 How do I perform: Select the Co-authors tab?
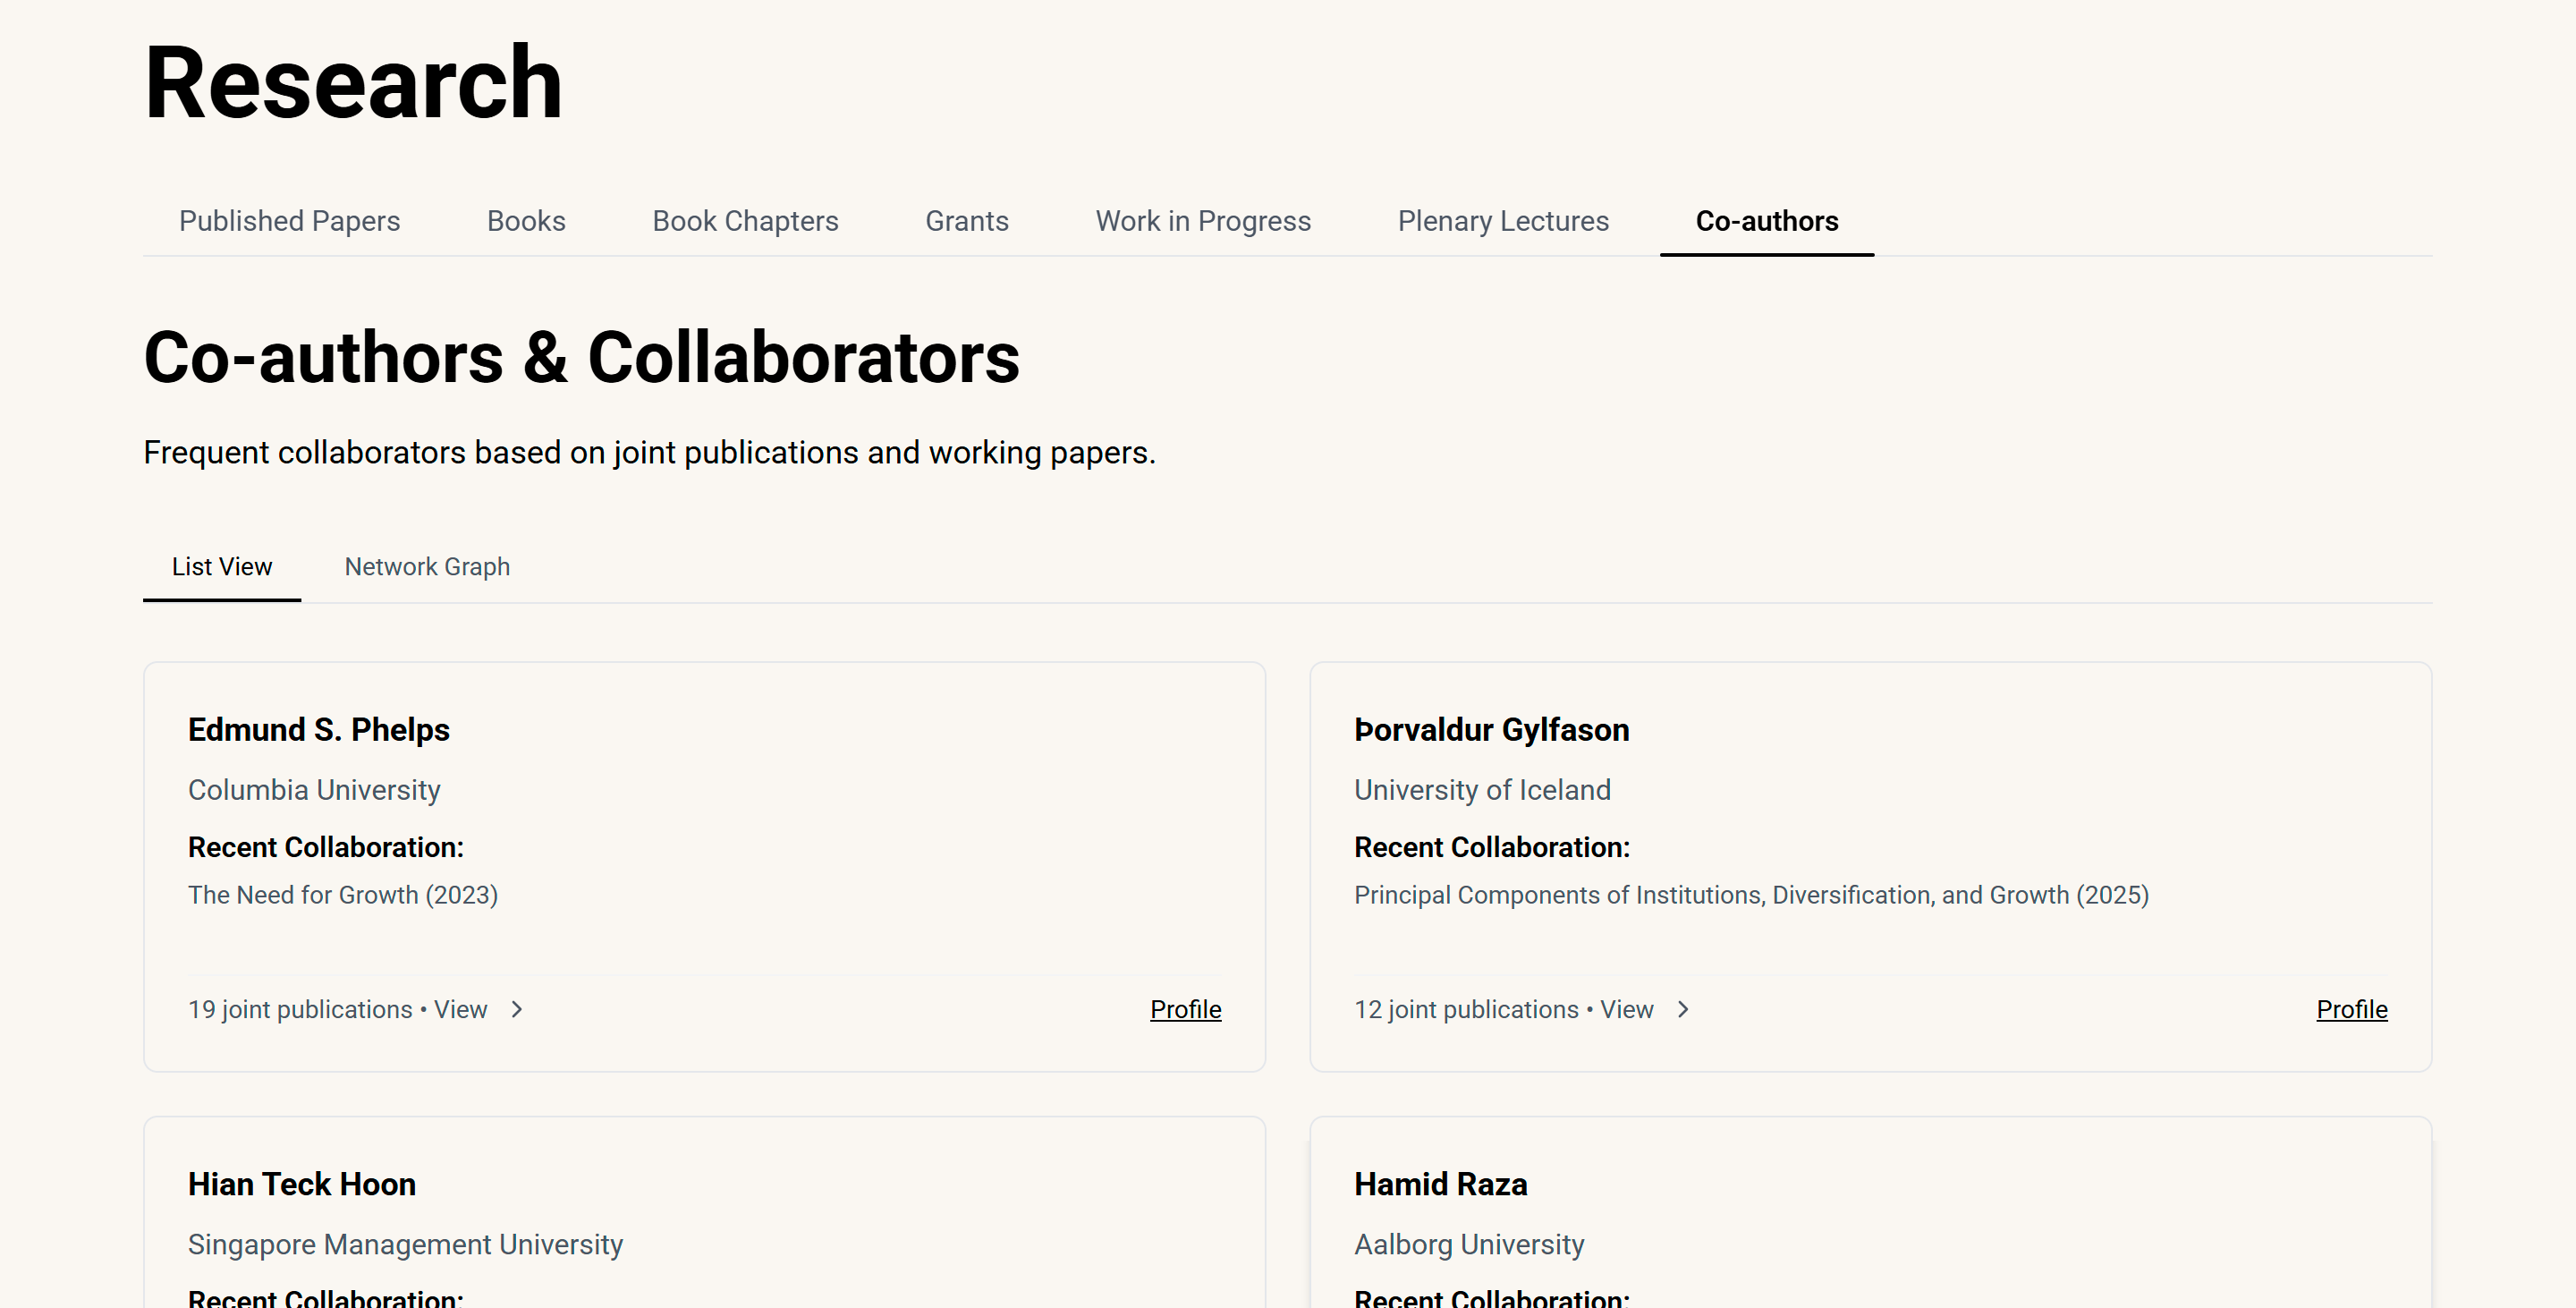(1766, 221)
